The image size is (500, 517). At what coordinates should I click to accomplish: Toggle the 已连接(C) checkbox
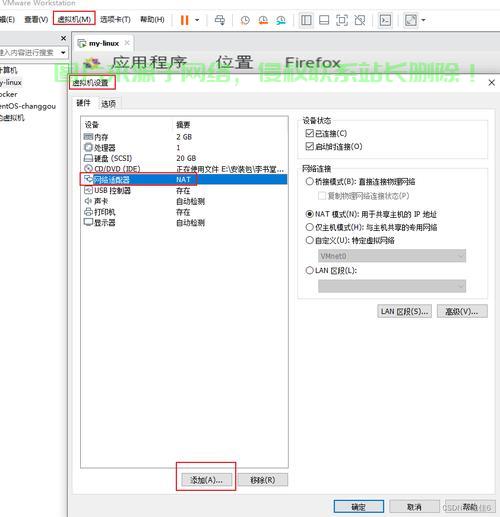tap(310, 133)
